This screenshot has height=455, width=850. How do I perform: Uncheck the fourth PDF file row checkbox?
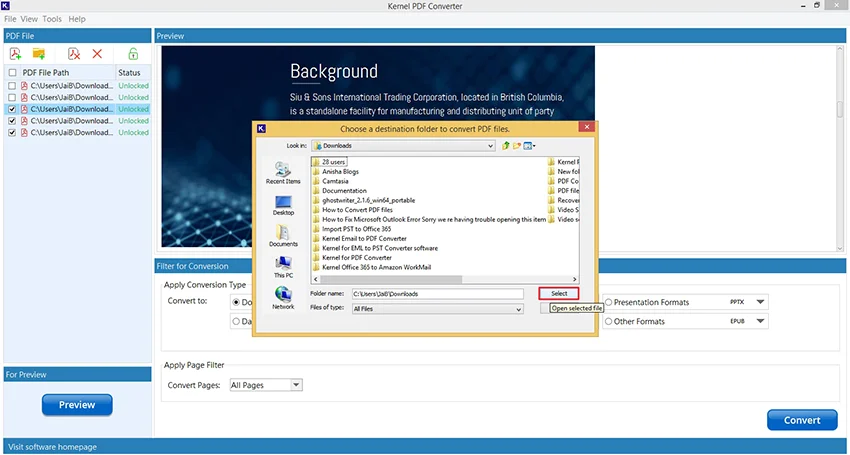pos(12,121)
